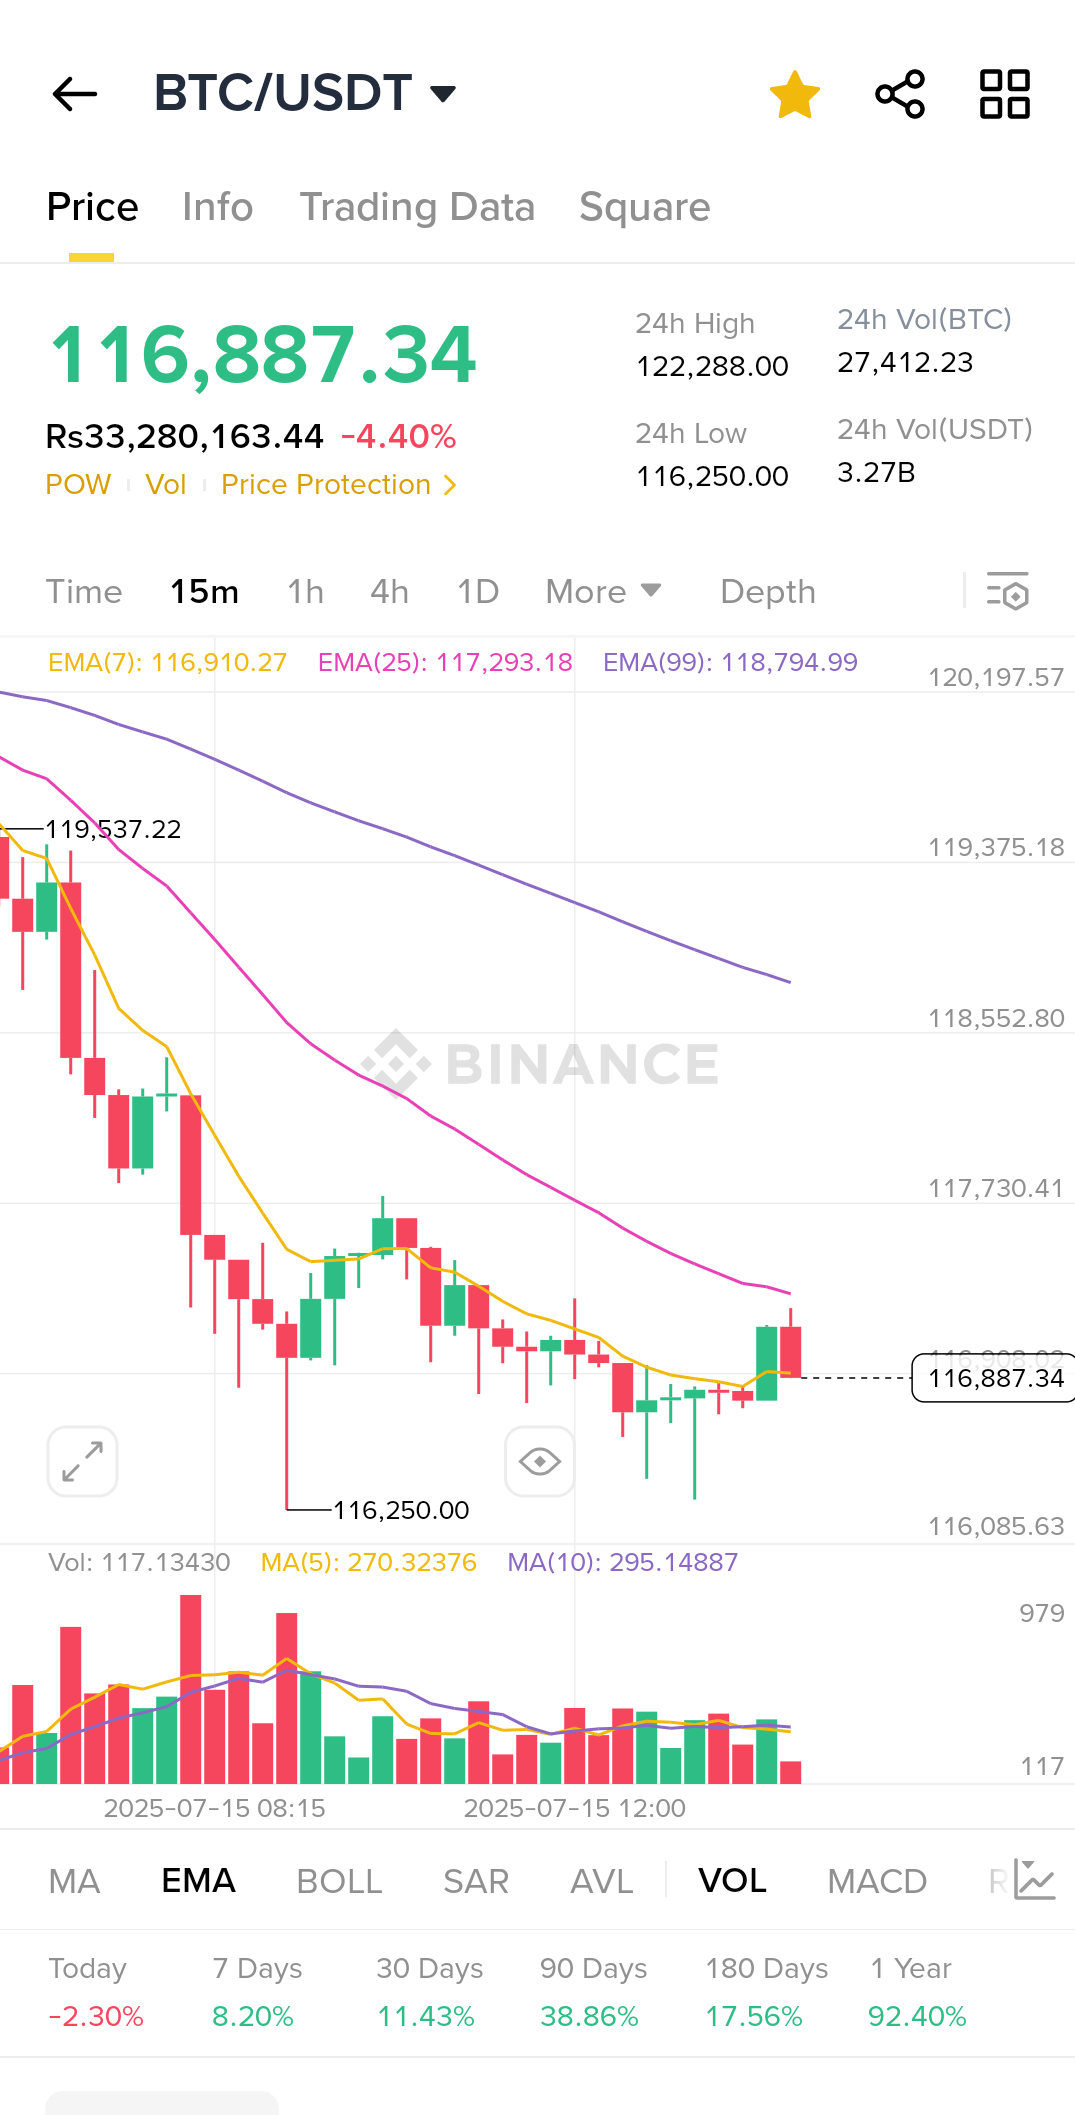Open the grid layout icon

pos(1004,94)
